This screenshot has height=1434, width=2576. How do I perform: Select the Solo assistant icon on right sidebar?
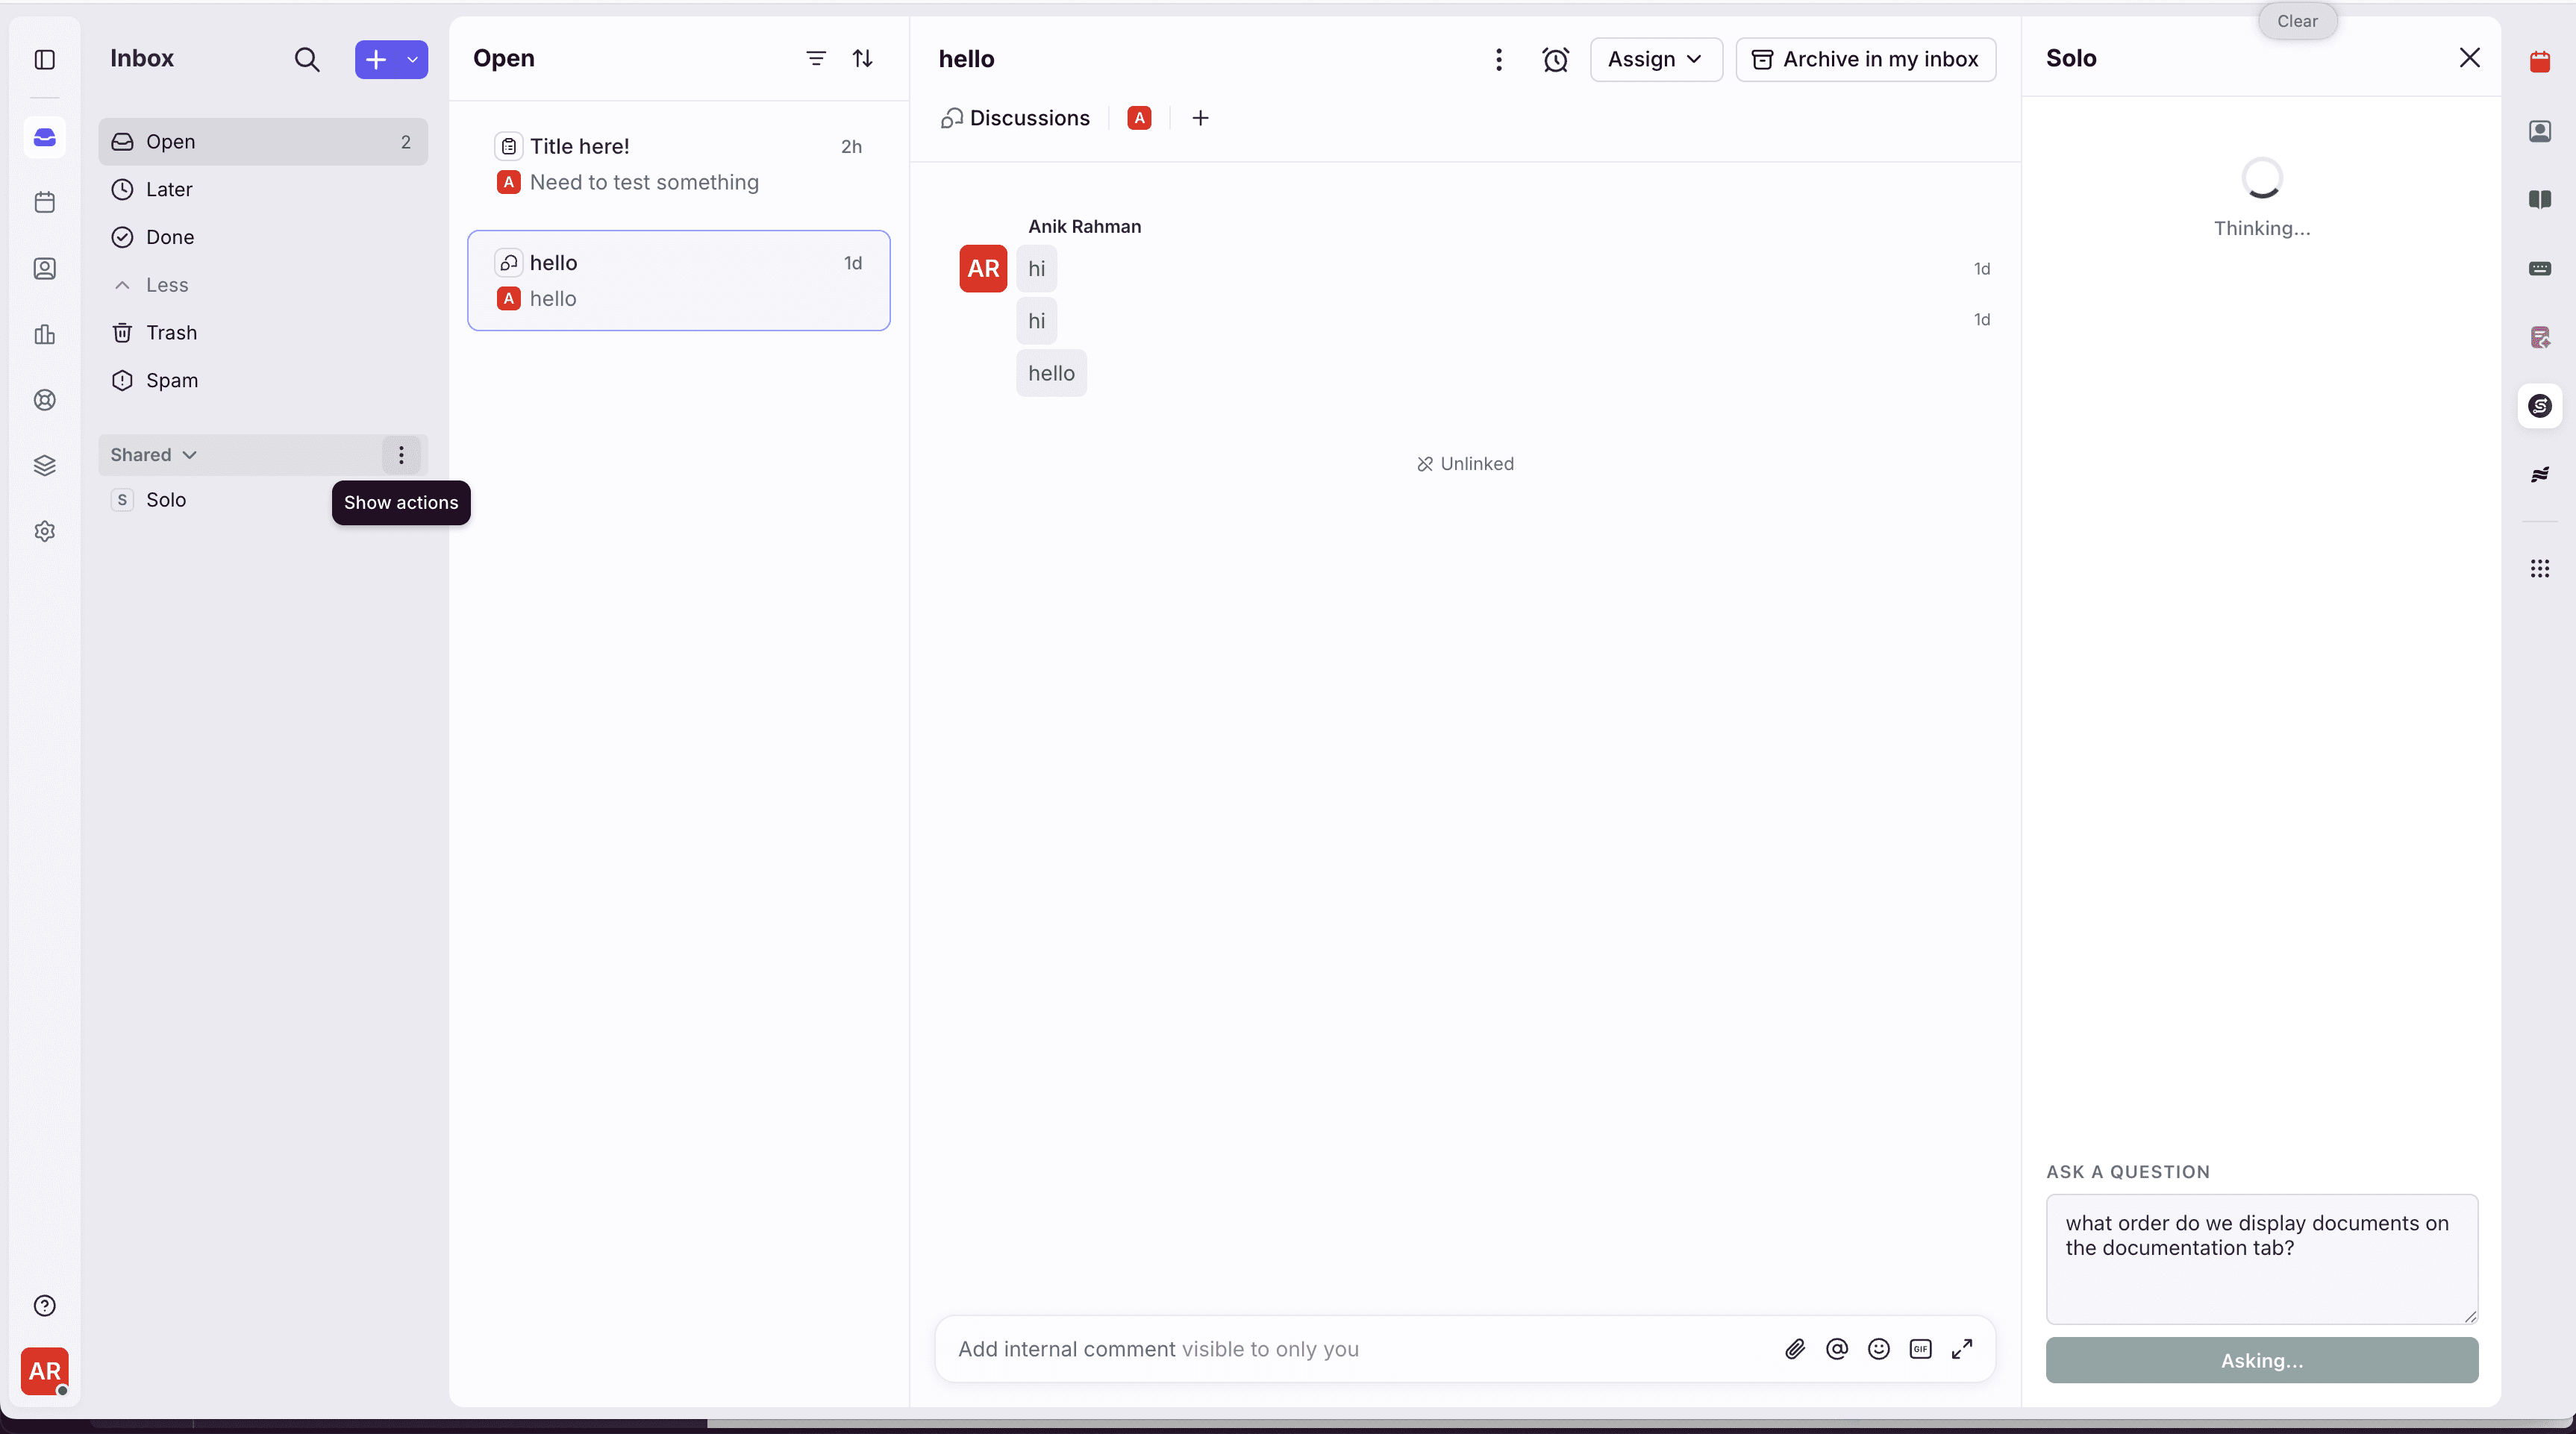2541,405
